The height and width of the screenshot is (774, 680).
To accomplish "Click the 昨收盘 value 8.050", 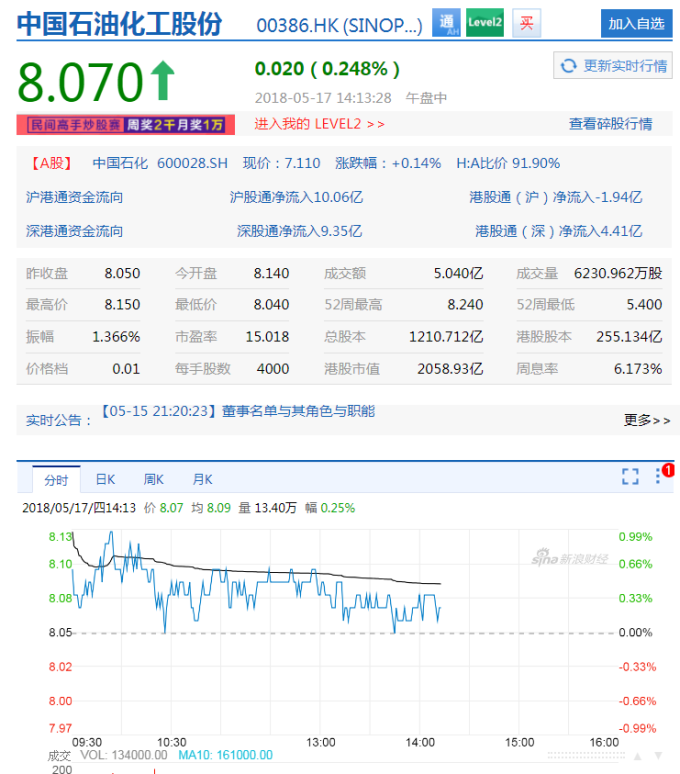I will click(x=122, y=273).
